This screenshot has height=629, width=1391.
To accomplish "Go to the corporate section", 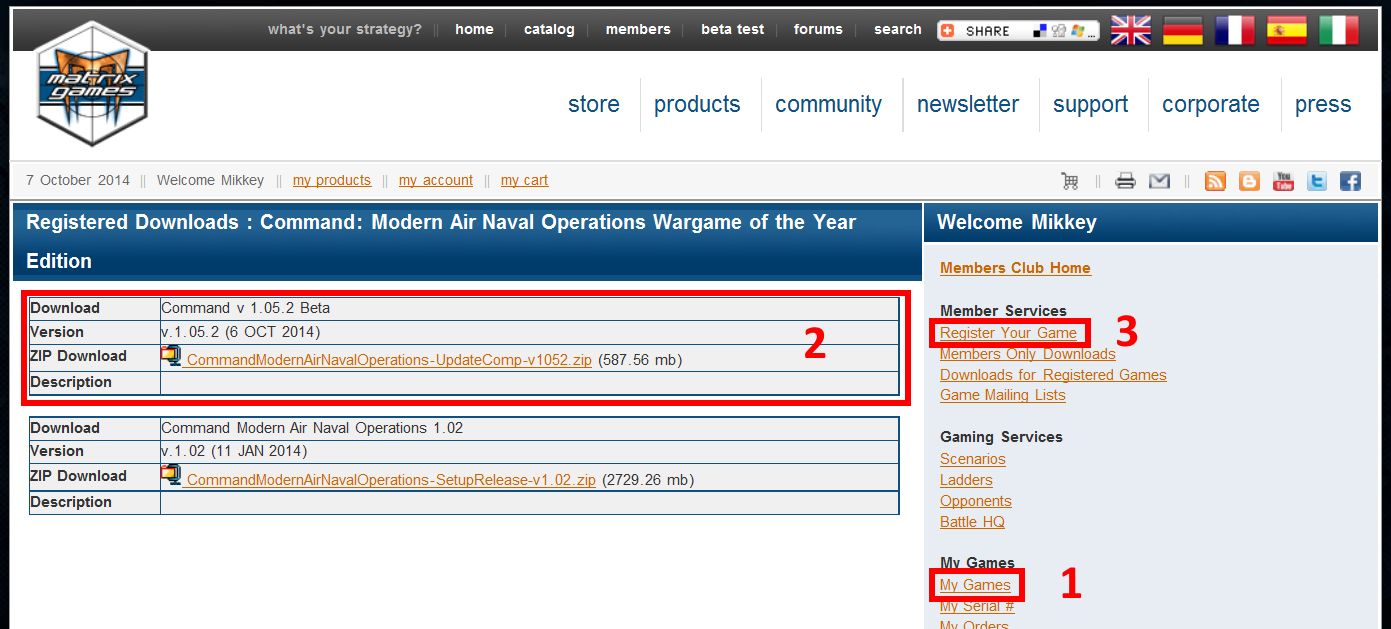I will tap(1211, 104).
